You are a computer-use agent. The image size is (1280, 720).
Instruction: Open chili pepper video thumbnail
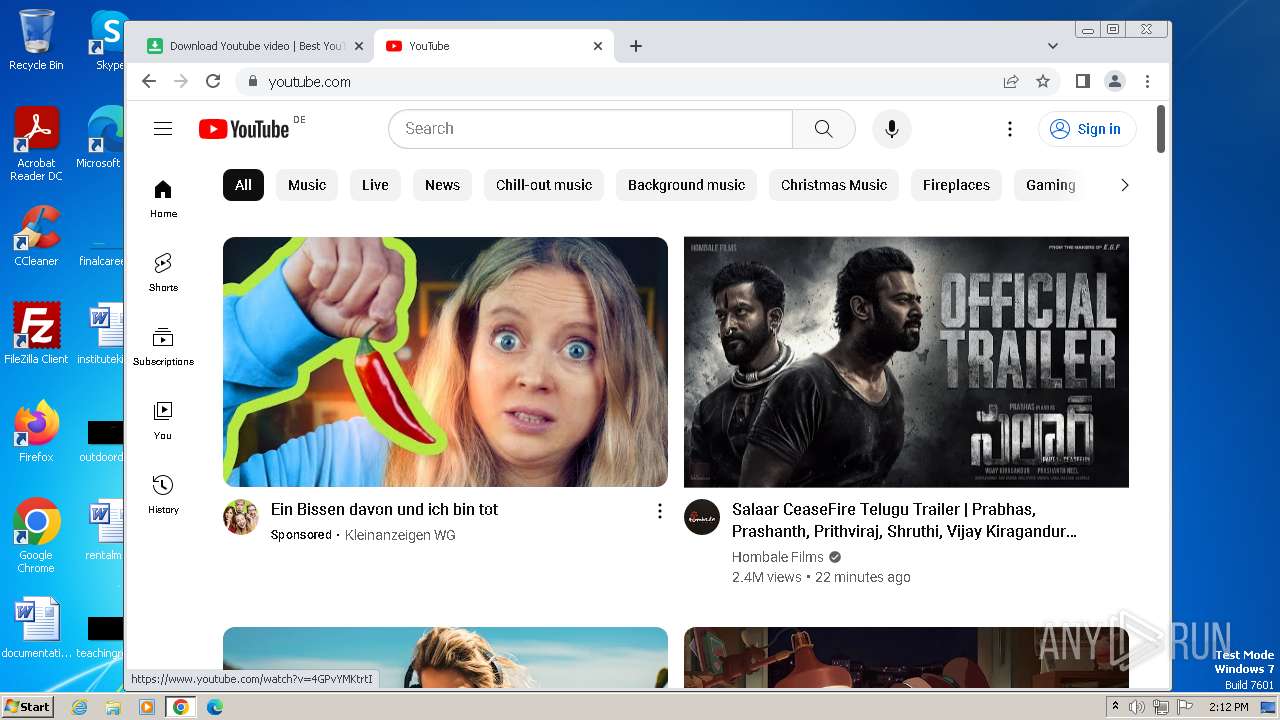pos(445,362)
